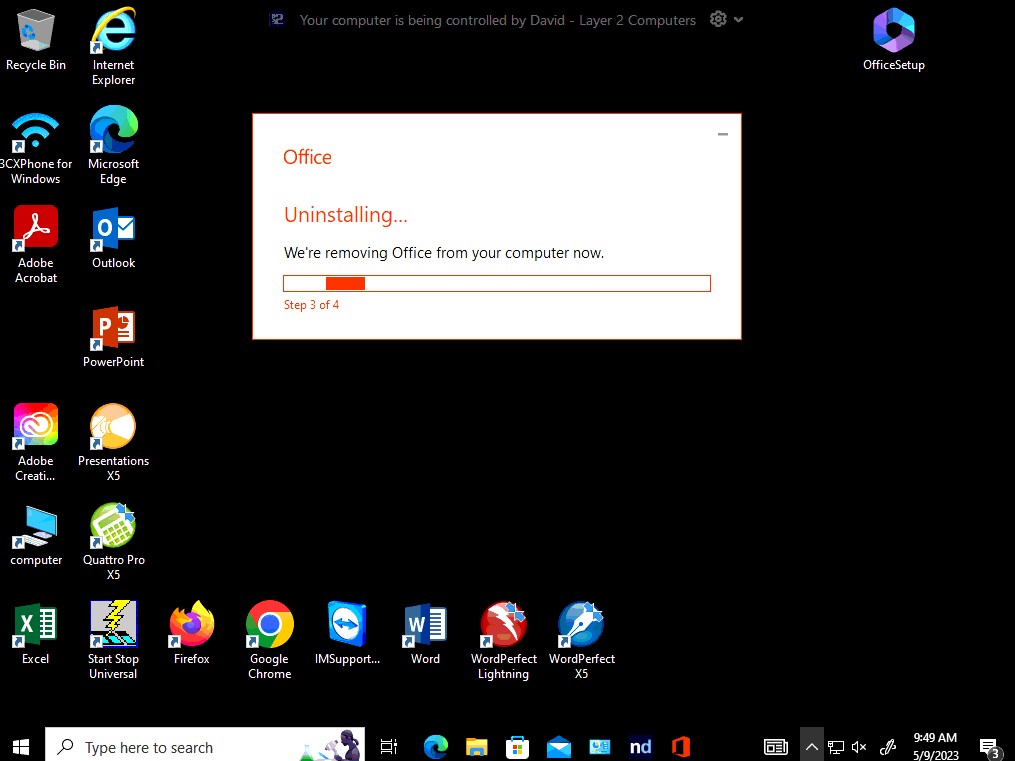Select Outlook desktop shortcut
1015x761 pixels.
tap(113, 237)
